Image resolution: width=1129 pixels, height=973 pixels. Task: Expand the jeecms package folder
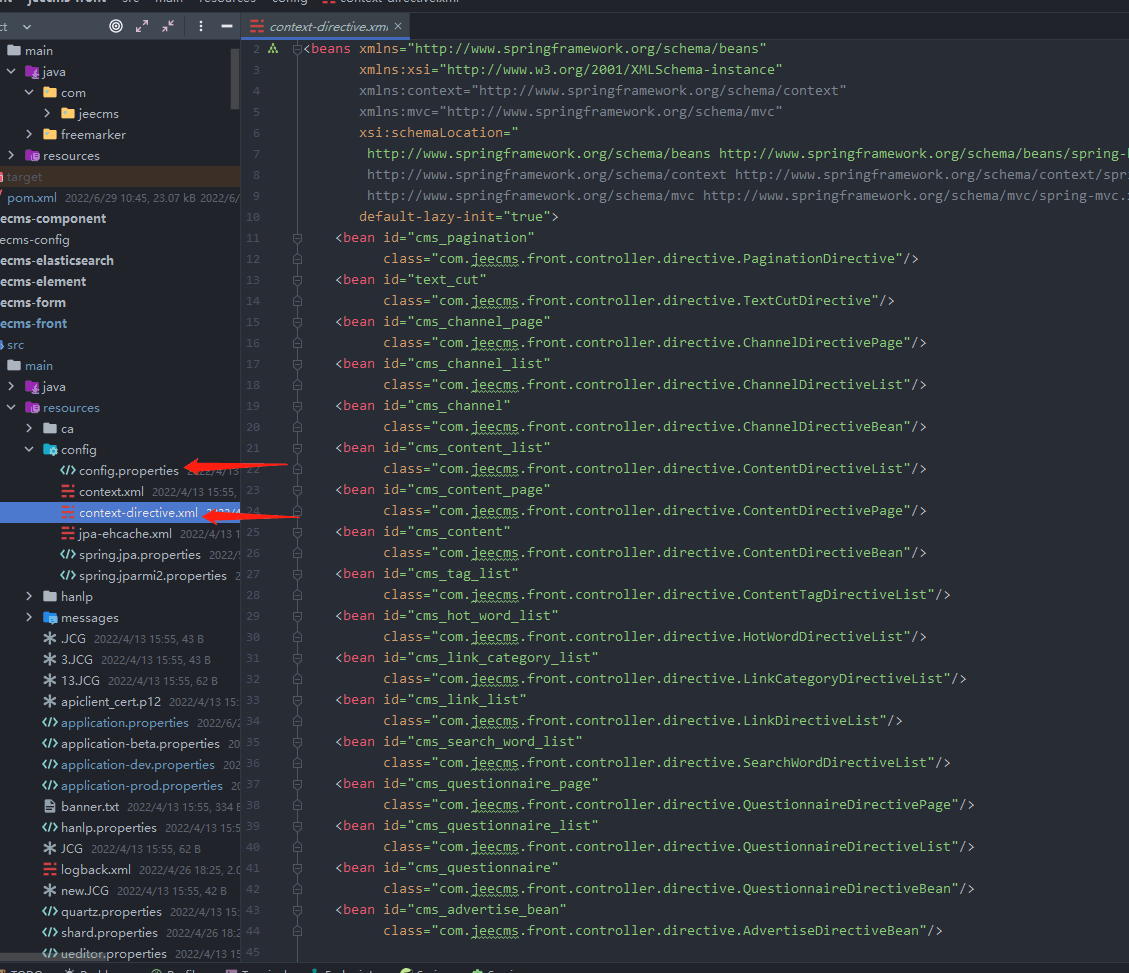[47, 114]
